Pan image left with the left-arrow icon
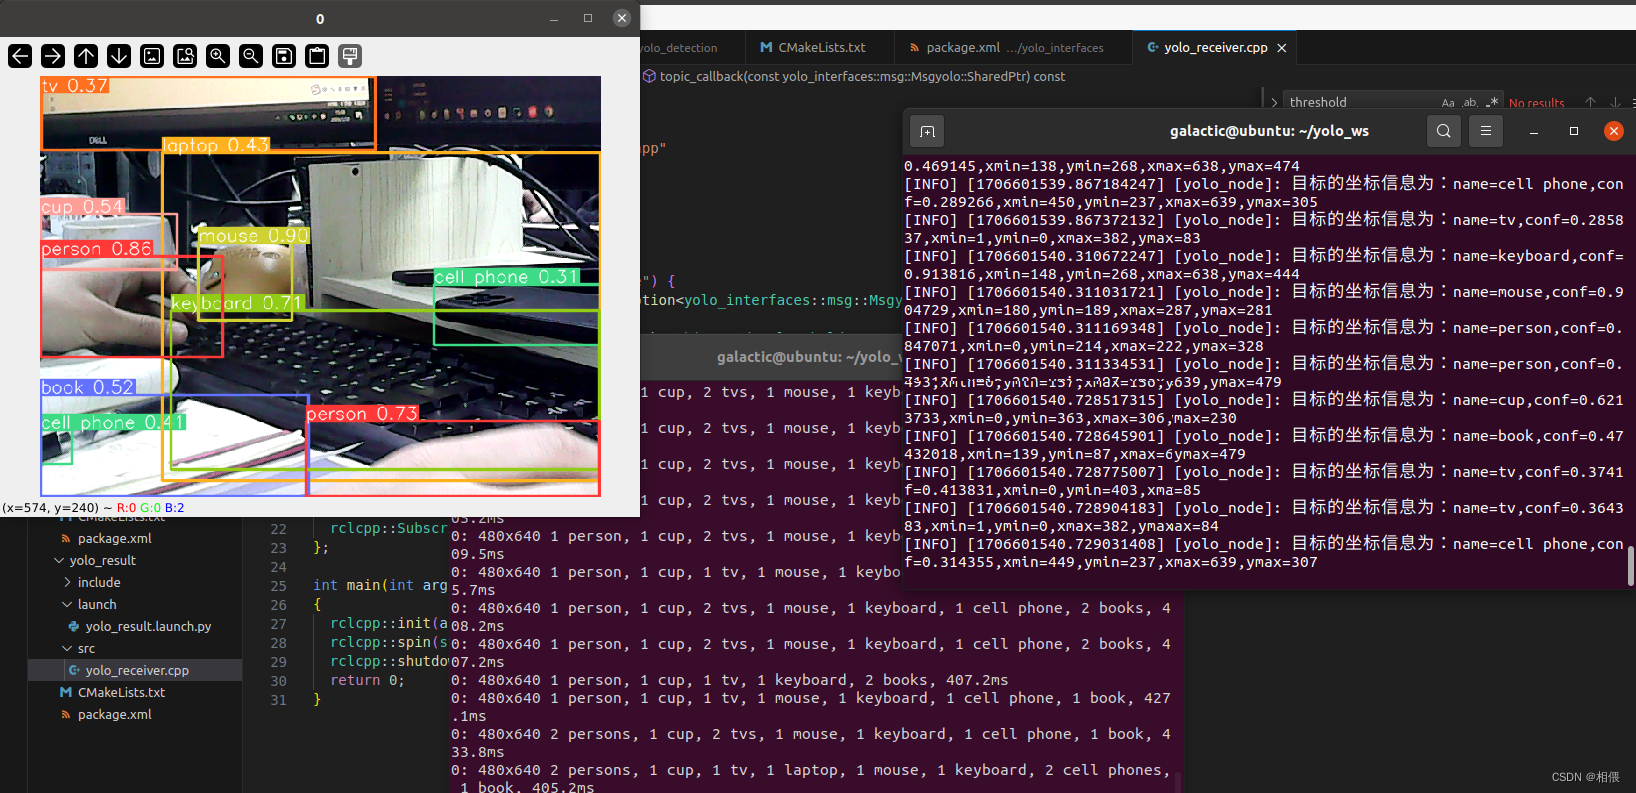The image size is (1636, 793). pos(20,56)
